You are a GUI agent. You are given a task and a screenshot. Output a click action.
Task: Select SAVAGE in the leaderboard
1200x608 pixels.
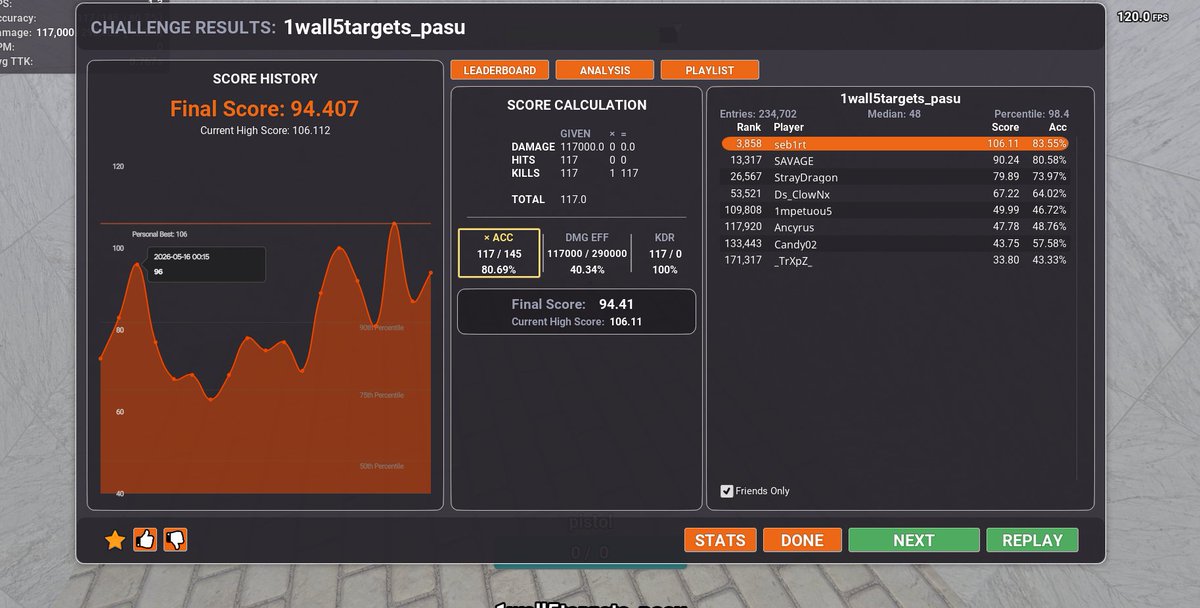895,160
